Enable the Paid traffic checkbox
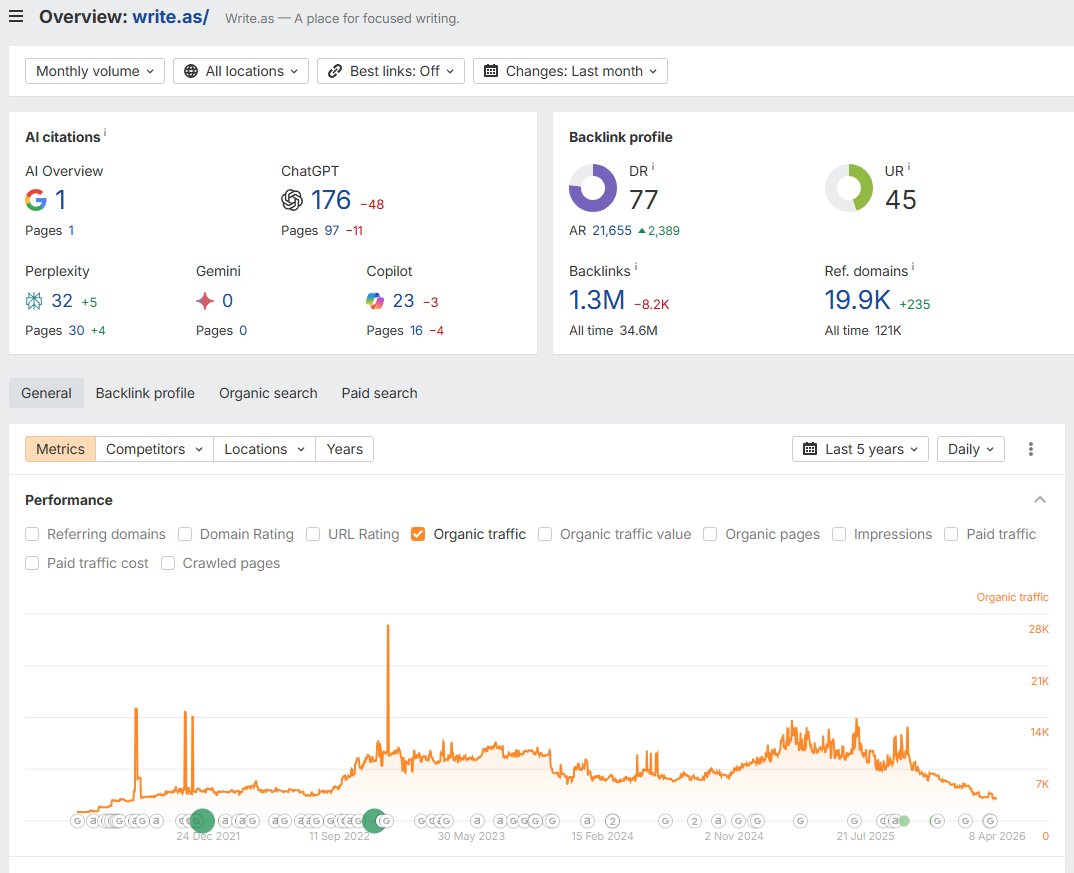Image resolution: width=1074 pixels, height=873 pixels. [x=951, y=534]
